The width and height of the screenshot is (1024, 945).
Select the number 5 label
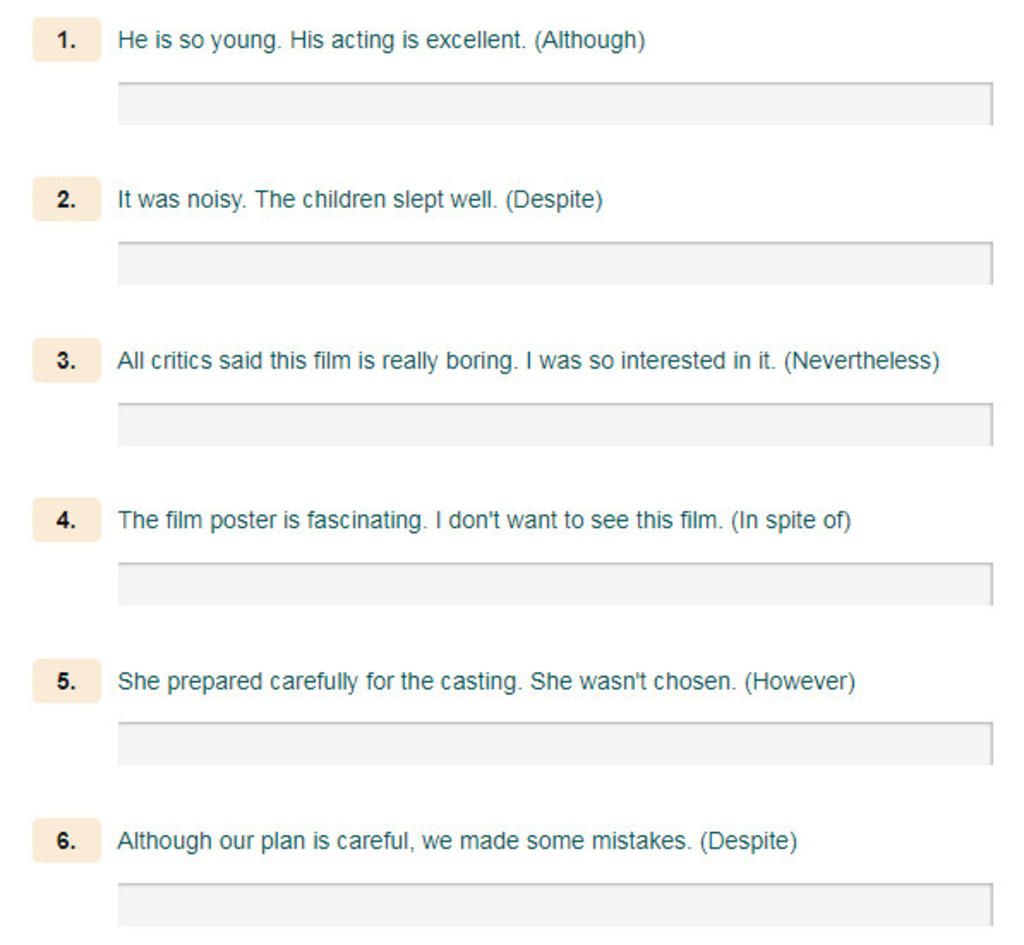[x=67, y=681]
